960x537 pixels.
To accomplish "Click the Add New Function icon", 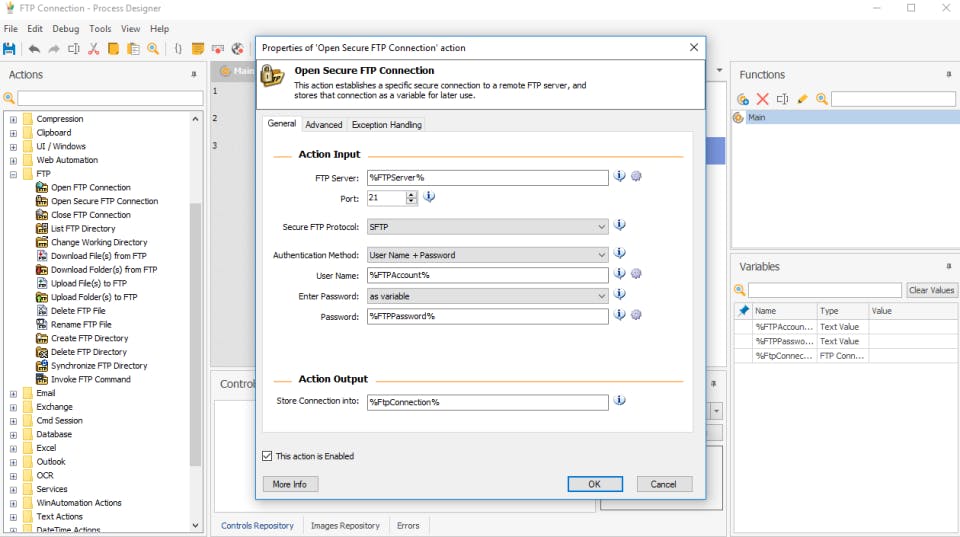I will coord(743,99).
